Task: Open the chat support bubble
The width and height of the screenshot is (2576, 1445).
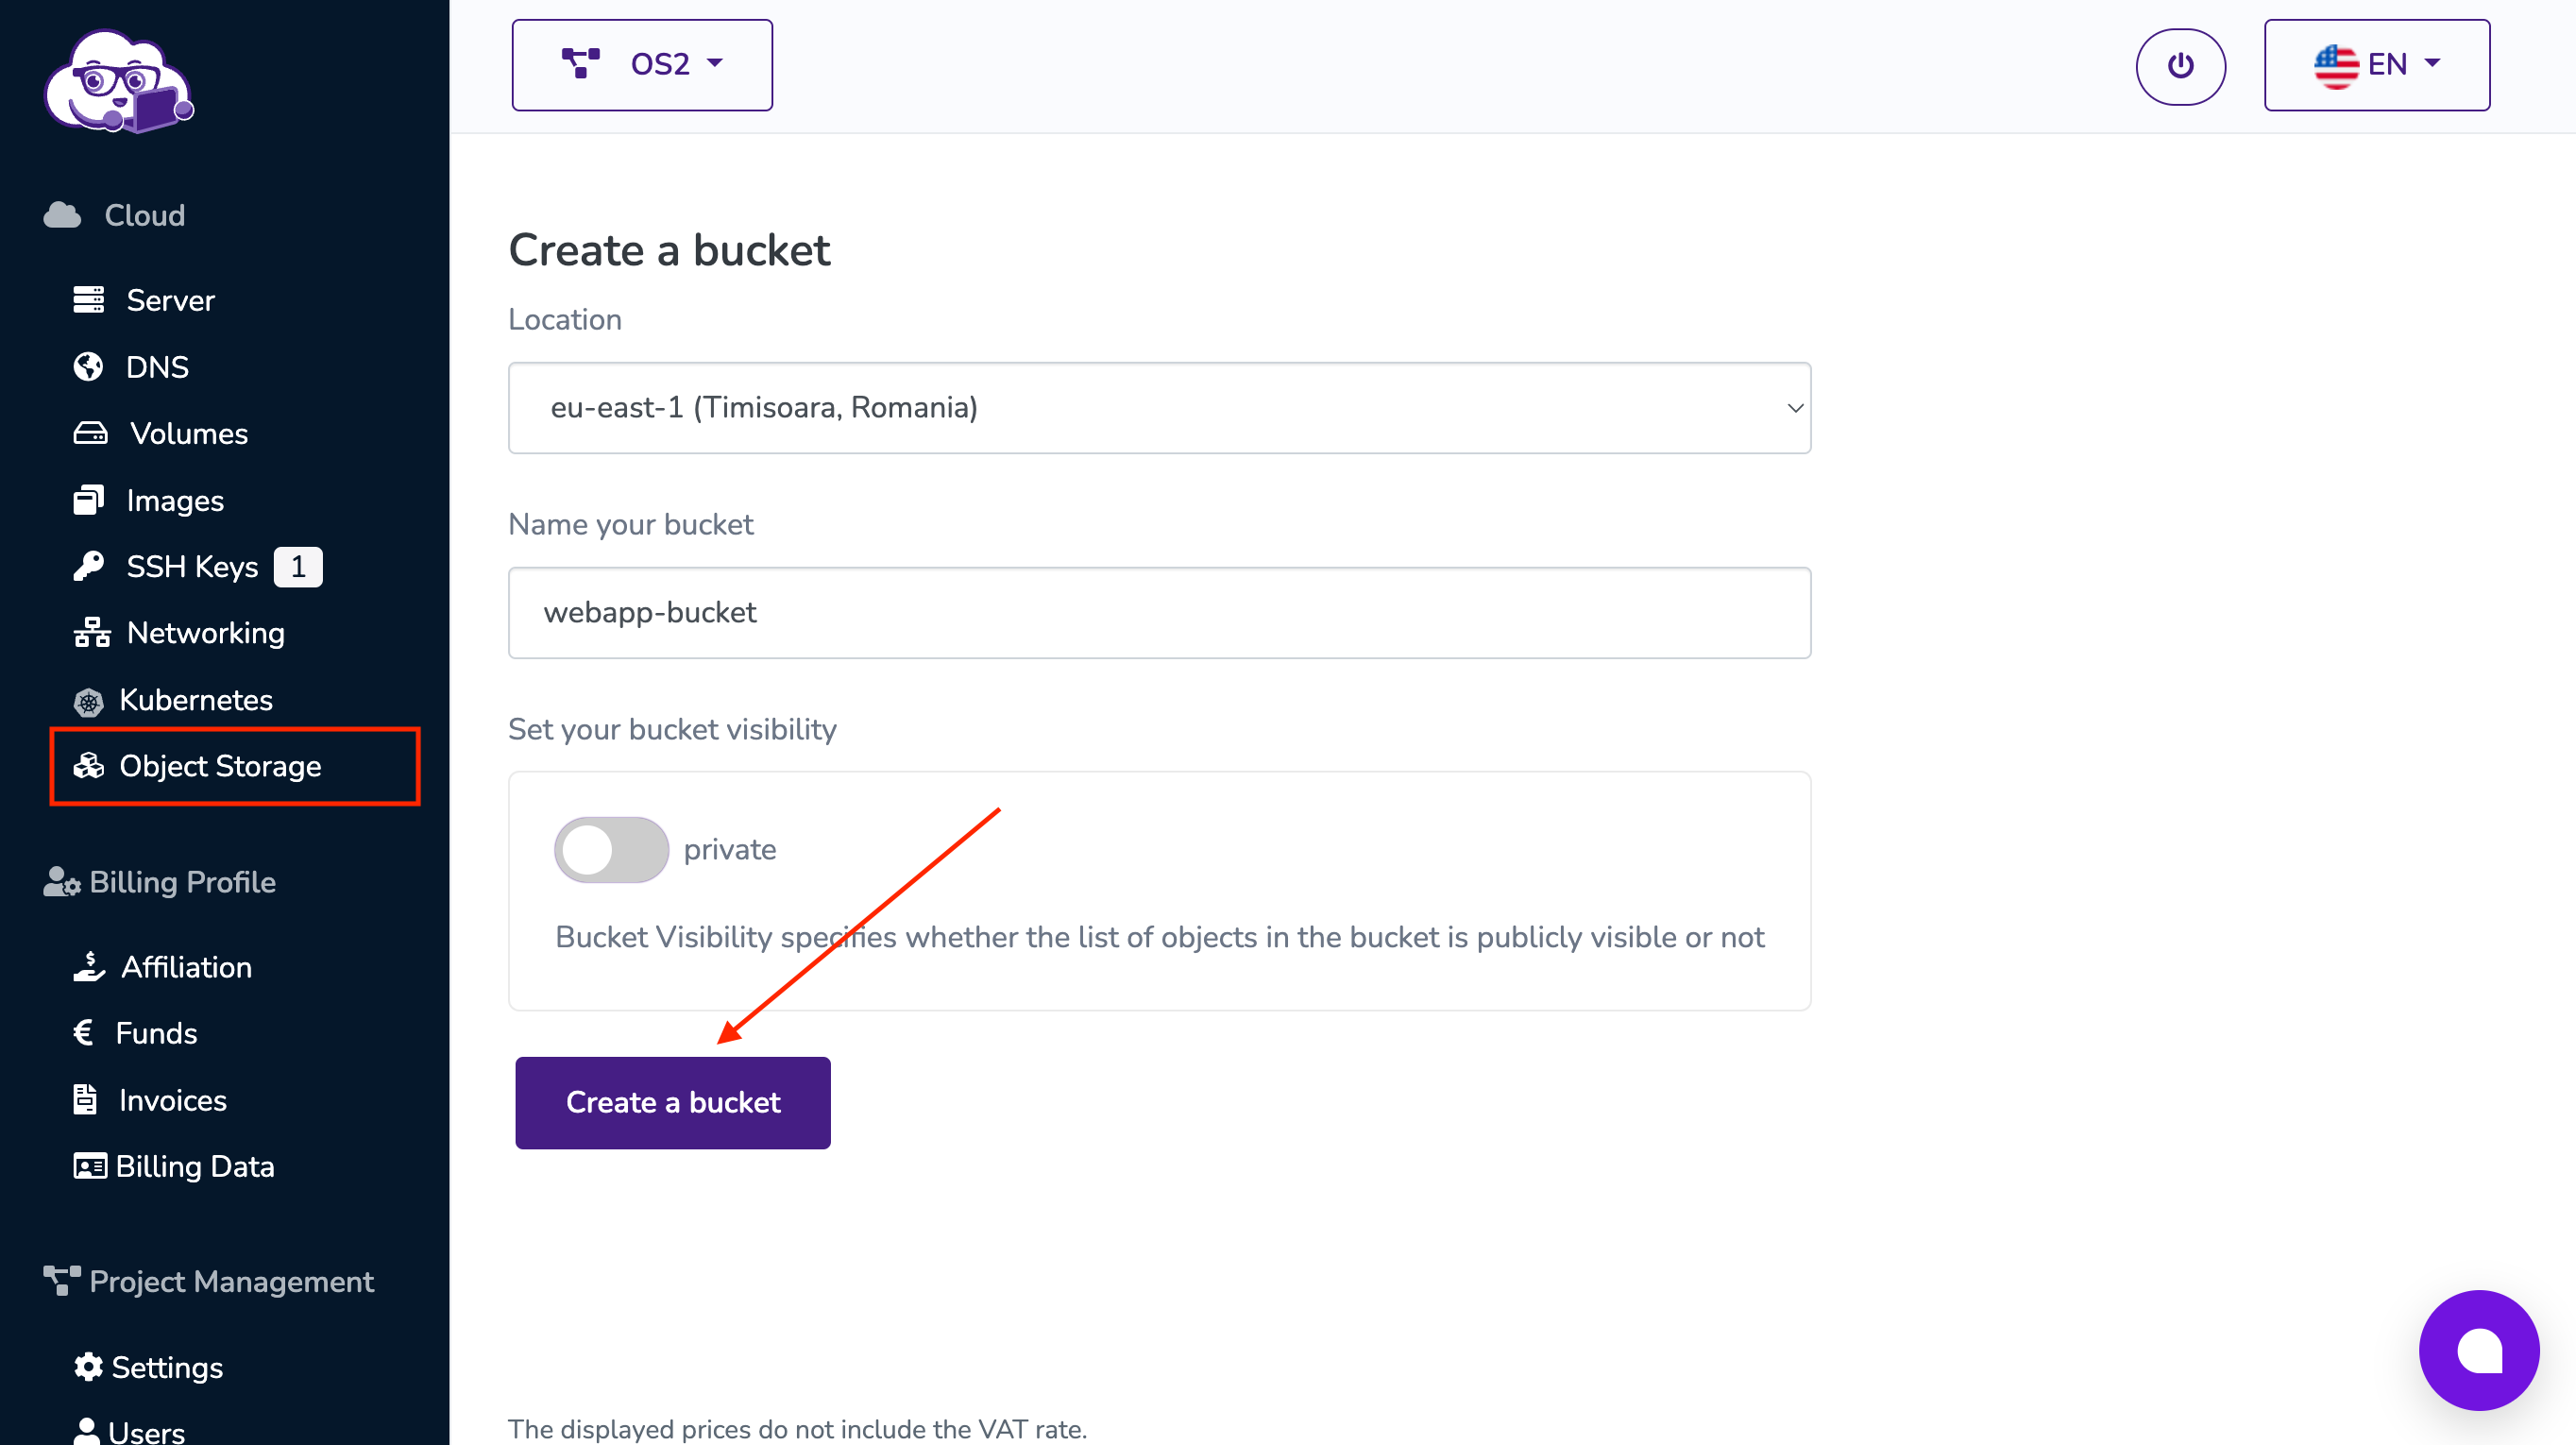Action: [2478, 1349]
